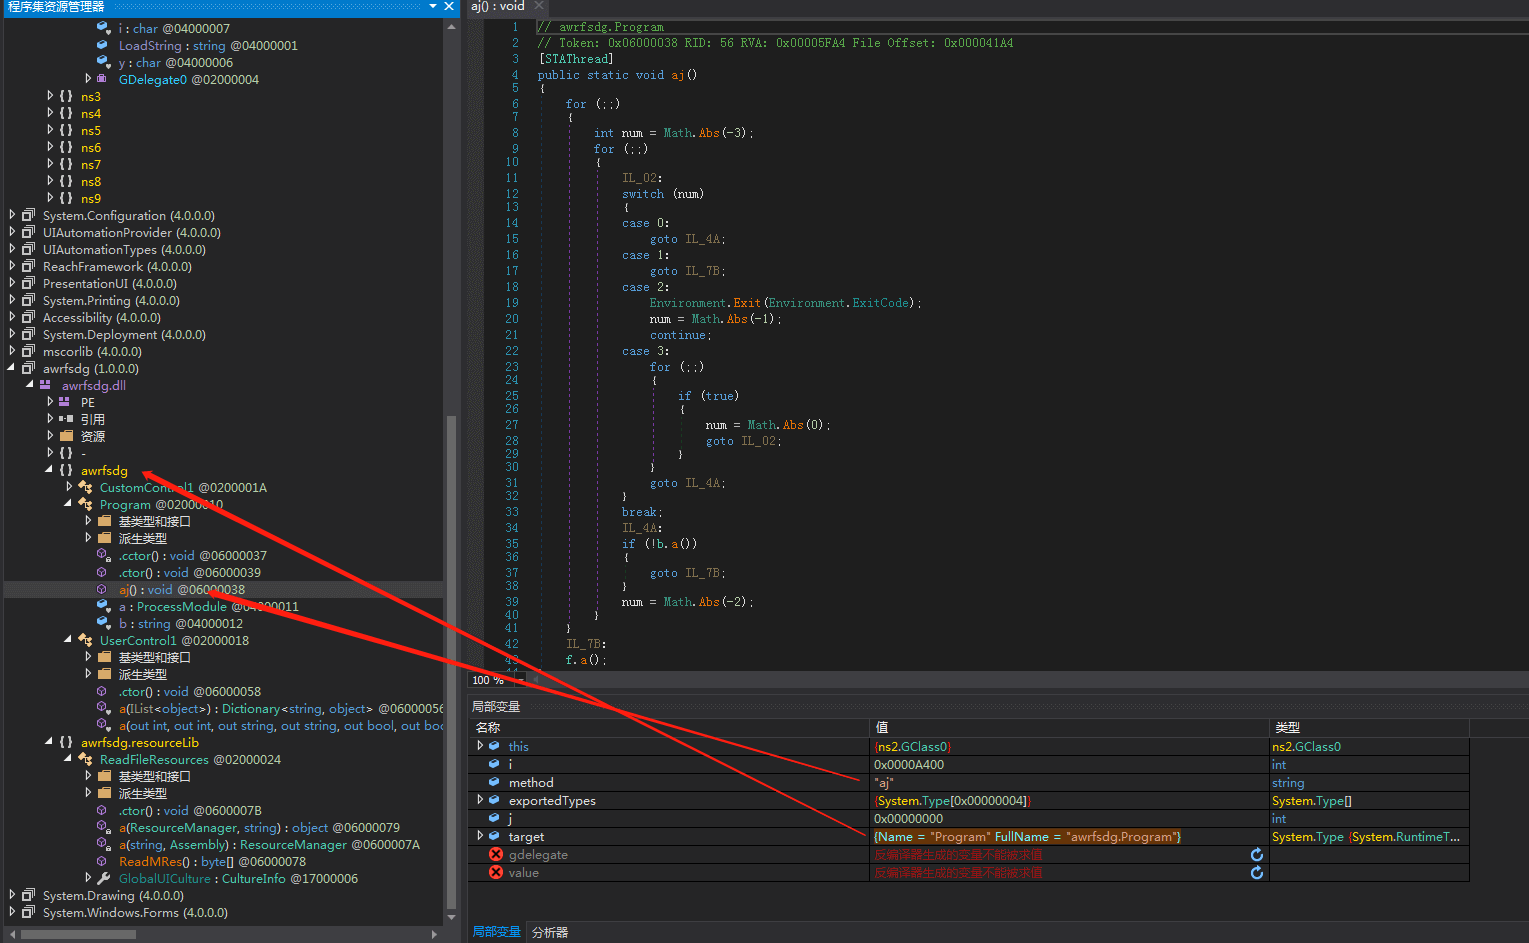Close the assembly explorer panel
Viewport: 1529px width, 943px height.
pyautogui.click(x=449, y=6)
